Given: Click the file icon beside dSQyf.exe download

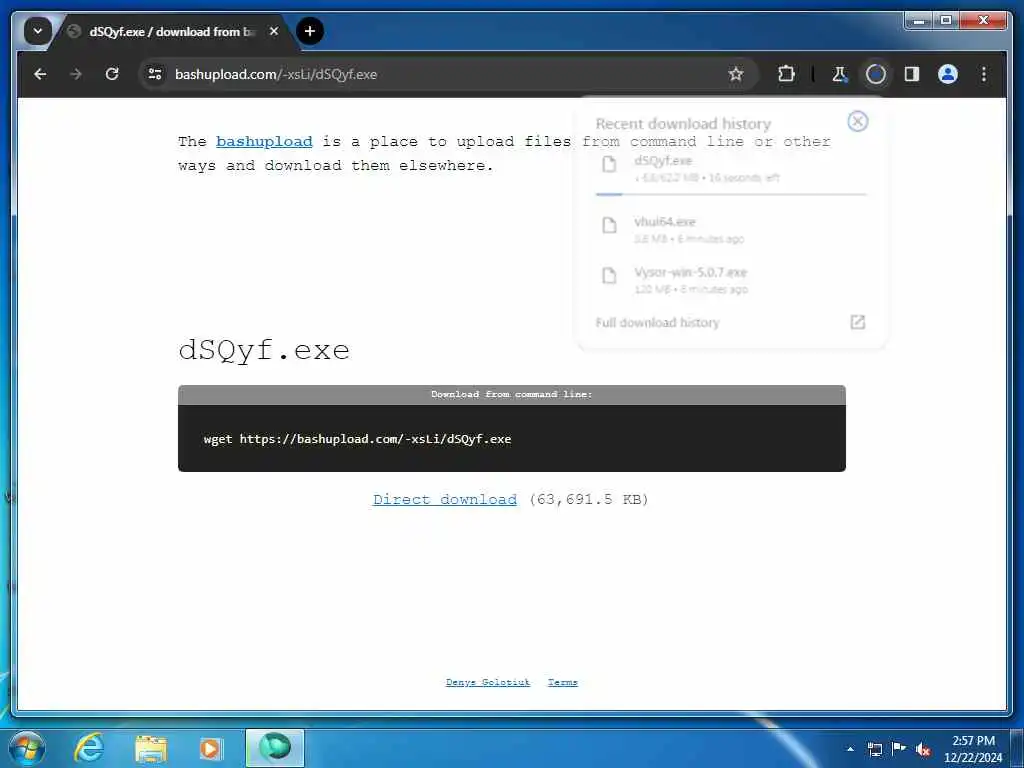Looking at the screenshot, I should (609, 164).
